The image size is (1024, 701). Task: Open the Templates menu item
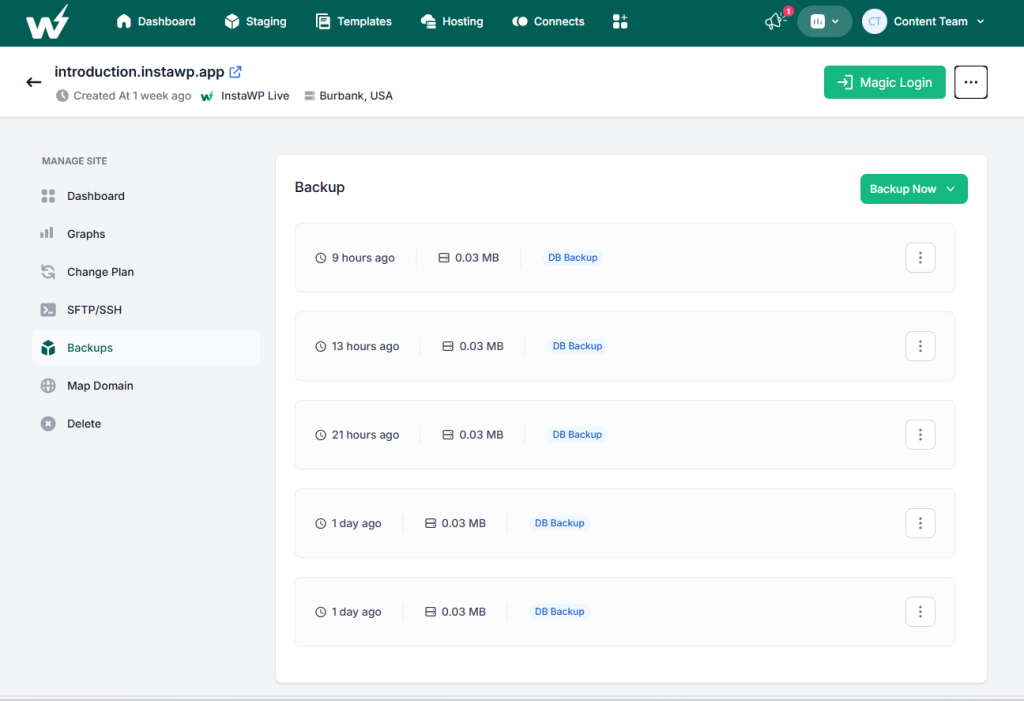pyautogui.click(x=353, y=22)
